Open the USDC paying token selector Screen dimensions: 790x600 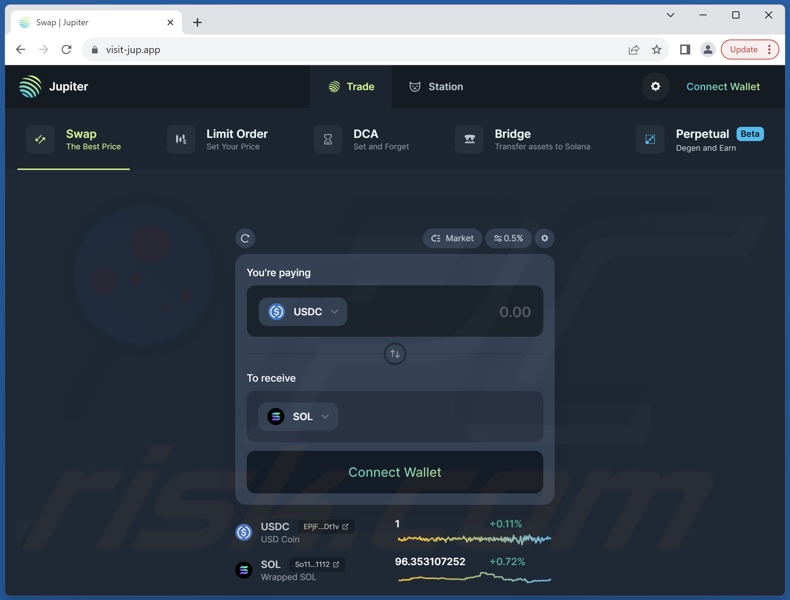(x=303, y=312)
